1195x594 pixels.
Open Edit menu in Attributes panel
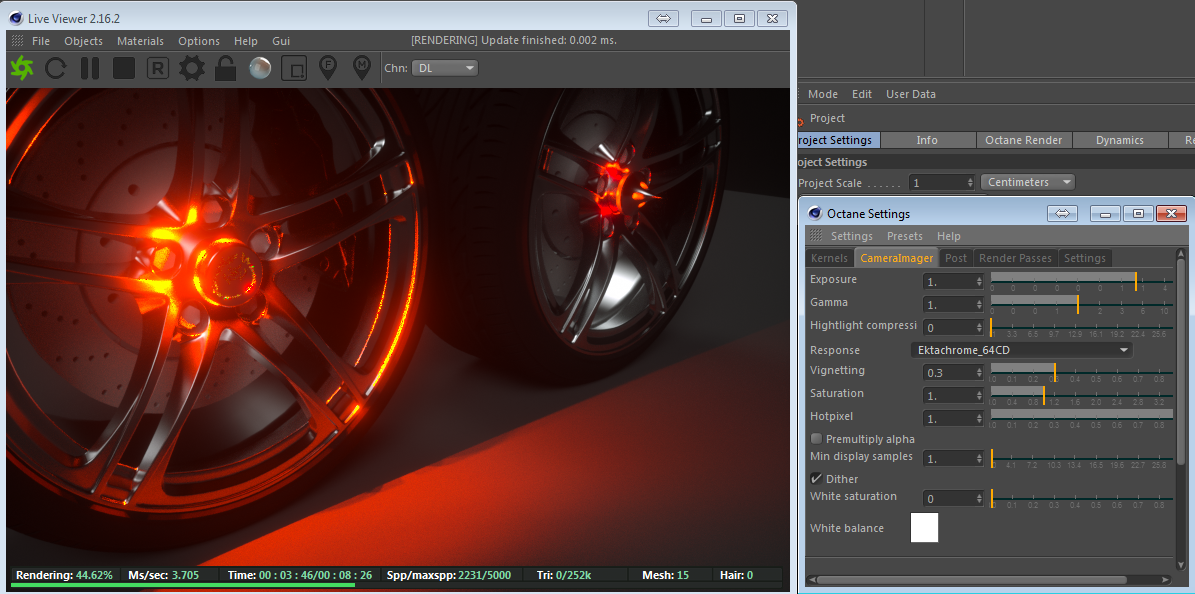[862, 94]
